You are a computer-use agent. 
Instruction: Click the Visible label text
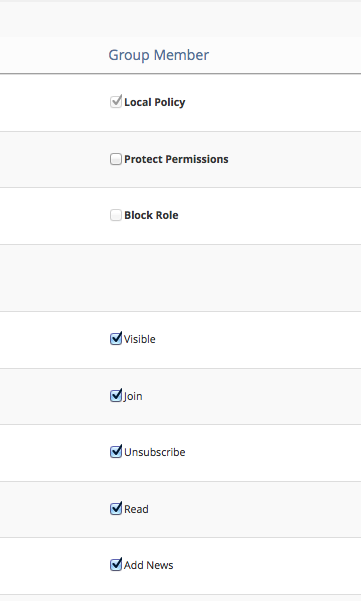tap(139, 339)
